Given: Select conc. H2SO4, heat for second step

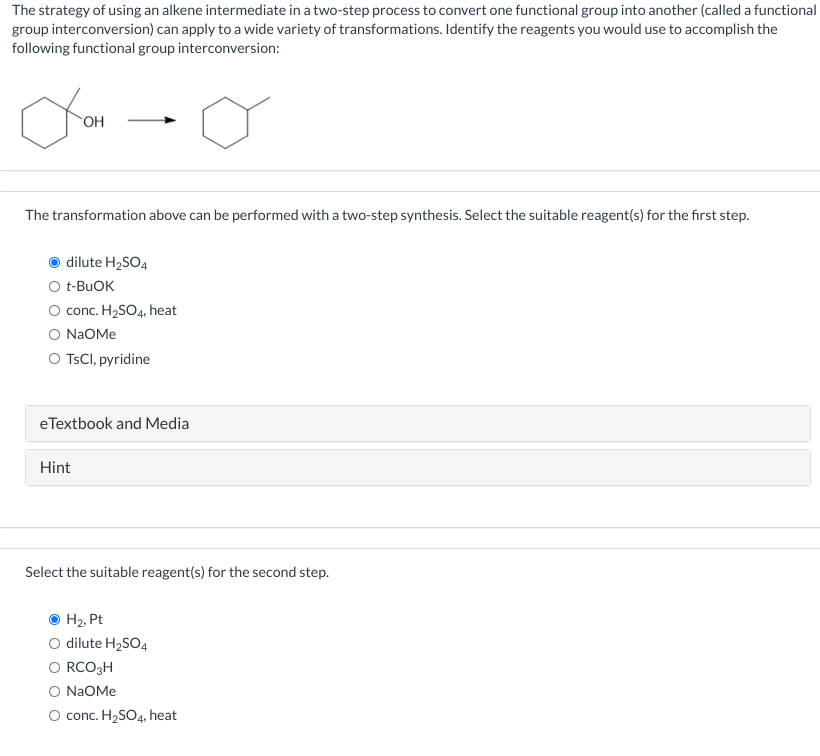Looking at the screenshot, I should (54, 716).
